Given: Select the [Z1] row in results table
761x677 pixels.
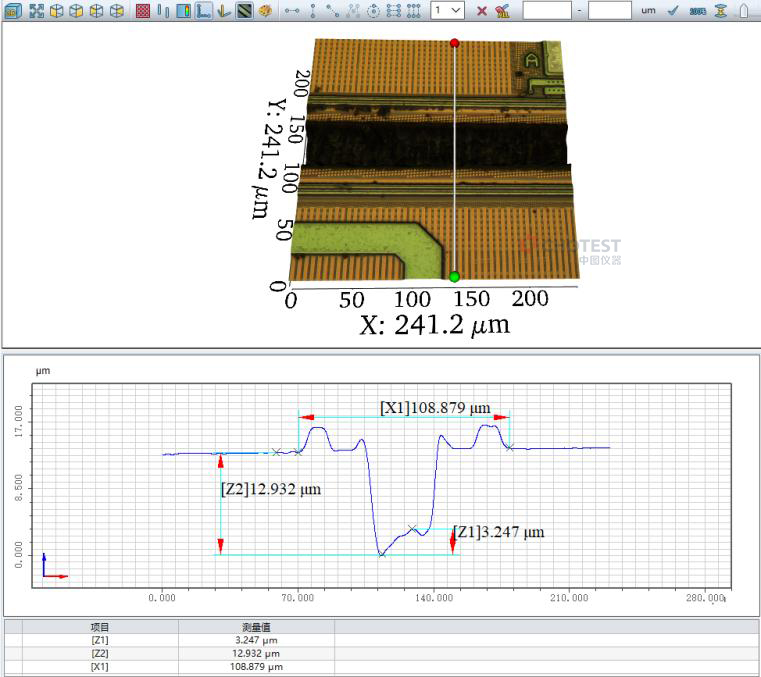Looking at the screenshot, I should (100, 640).
